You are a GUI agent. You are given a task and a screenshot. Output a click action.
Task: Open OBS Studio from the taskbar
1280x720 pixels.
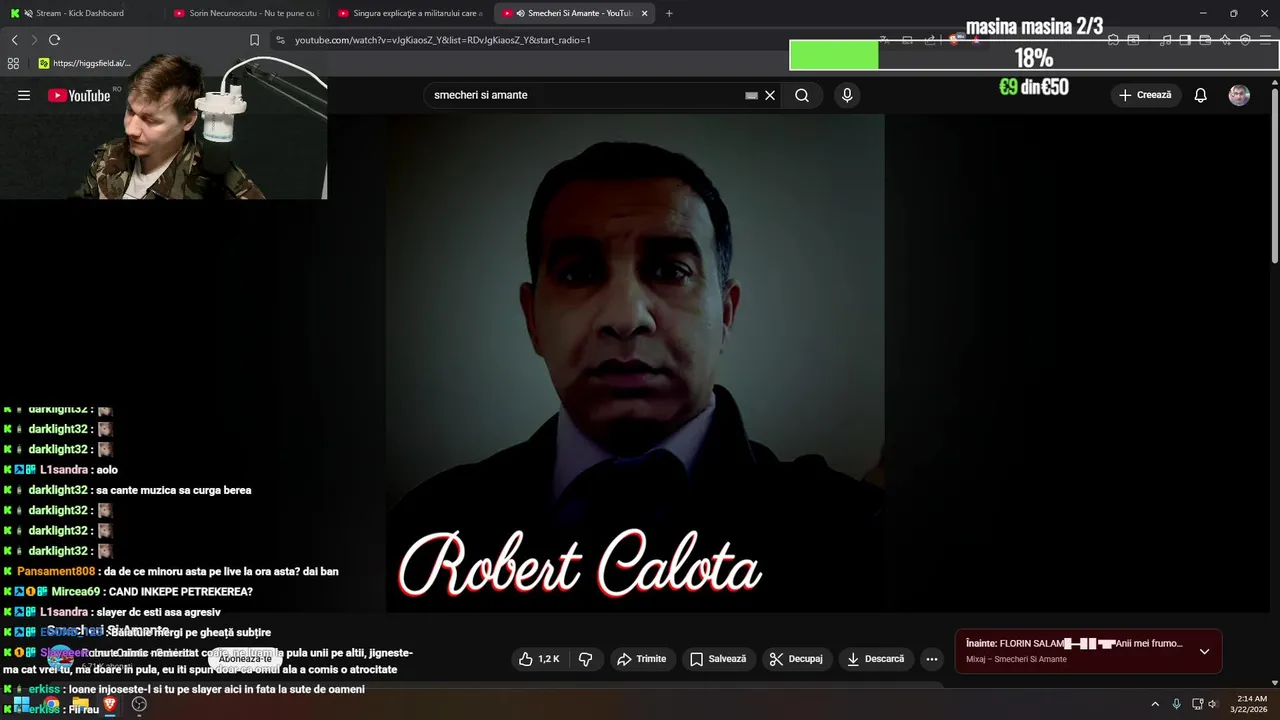click(x=139, y=704)
